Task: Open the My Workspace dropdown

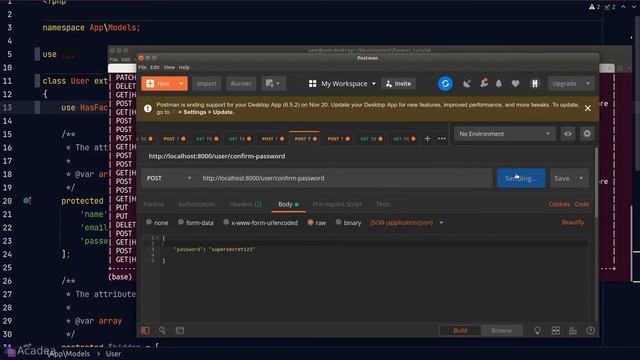Action: 342,84
